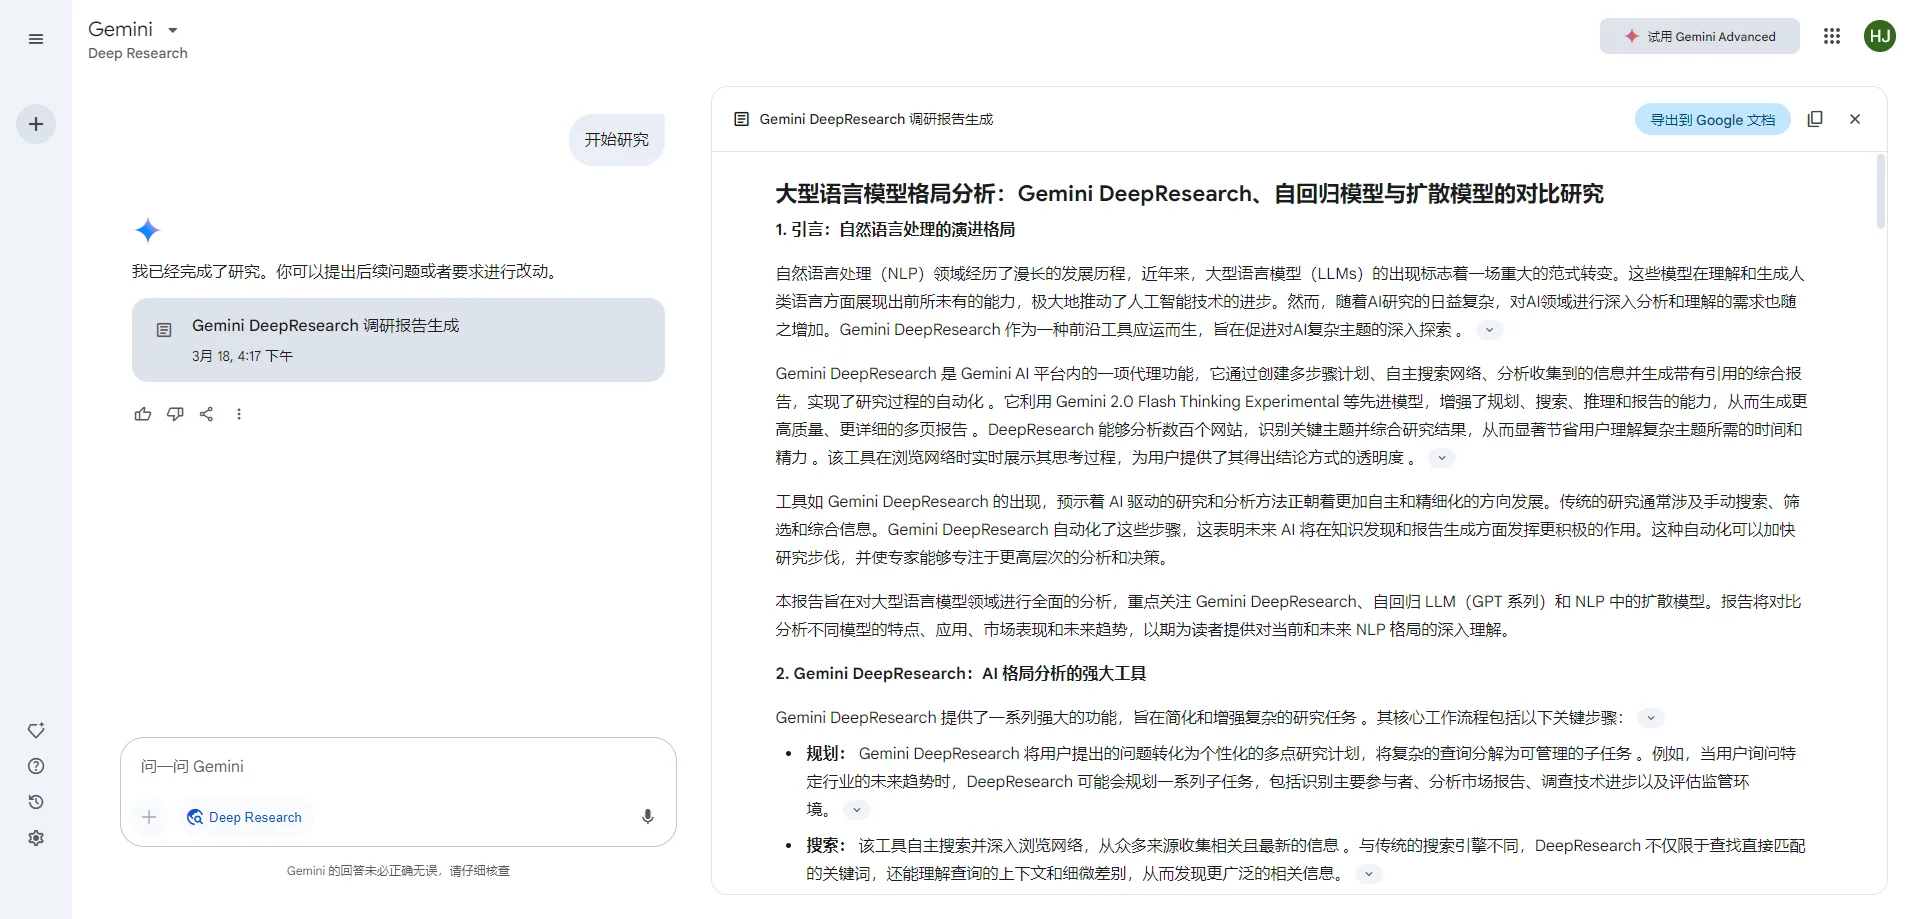This screenshot has width=1920, height=919.
Task: Click the Gemini accuracy disclaimer text
Action: (398, 871)
